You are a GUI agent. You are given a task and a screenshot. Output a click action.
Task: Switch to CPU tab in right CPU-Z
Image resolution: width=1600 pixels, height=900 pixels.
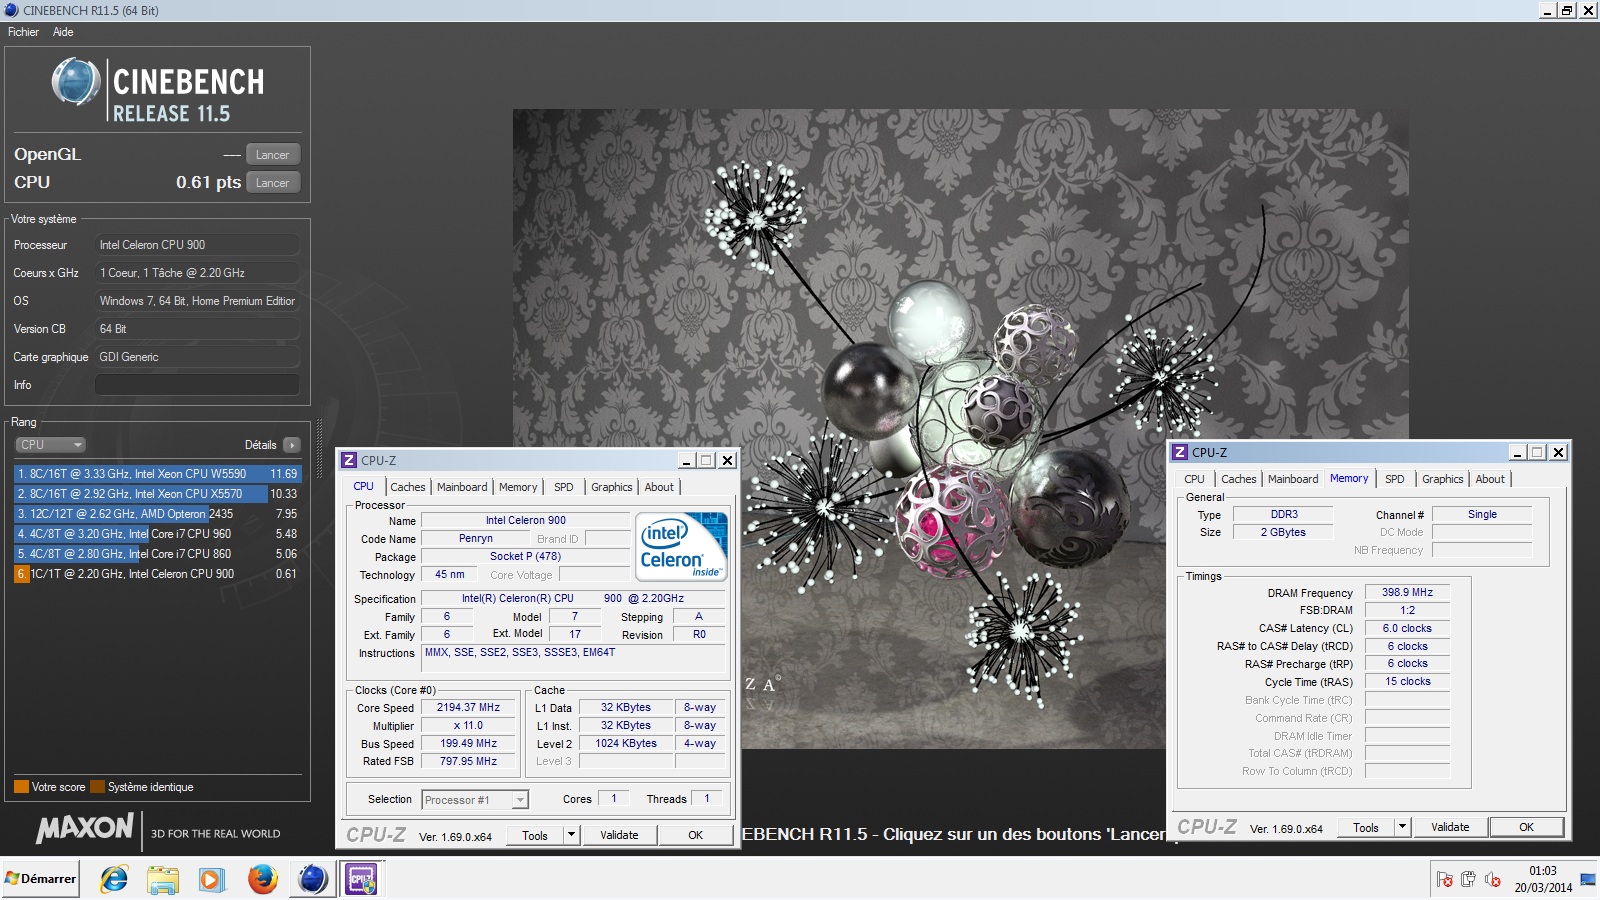(x=1194, y=479)
